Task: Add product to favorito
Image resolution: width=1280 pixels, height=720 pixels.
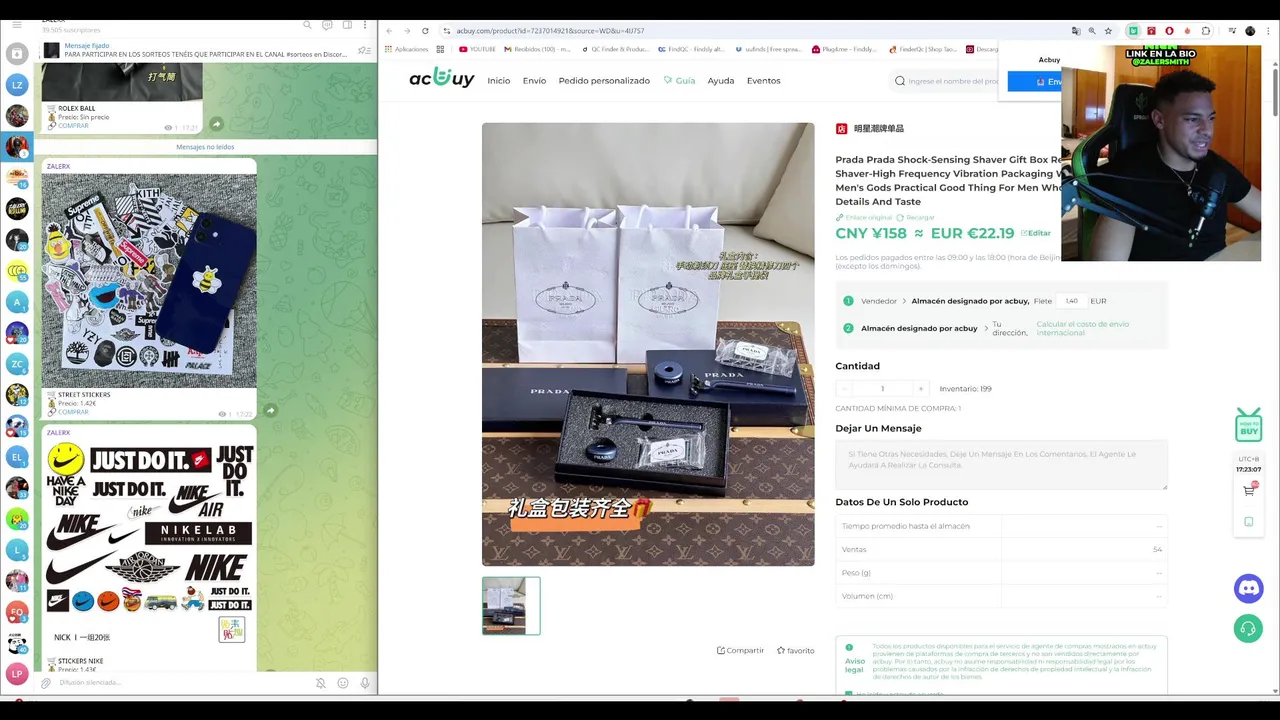Action: [796, 651]
